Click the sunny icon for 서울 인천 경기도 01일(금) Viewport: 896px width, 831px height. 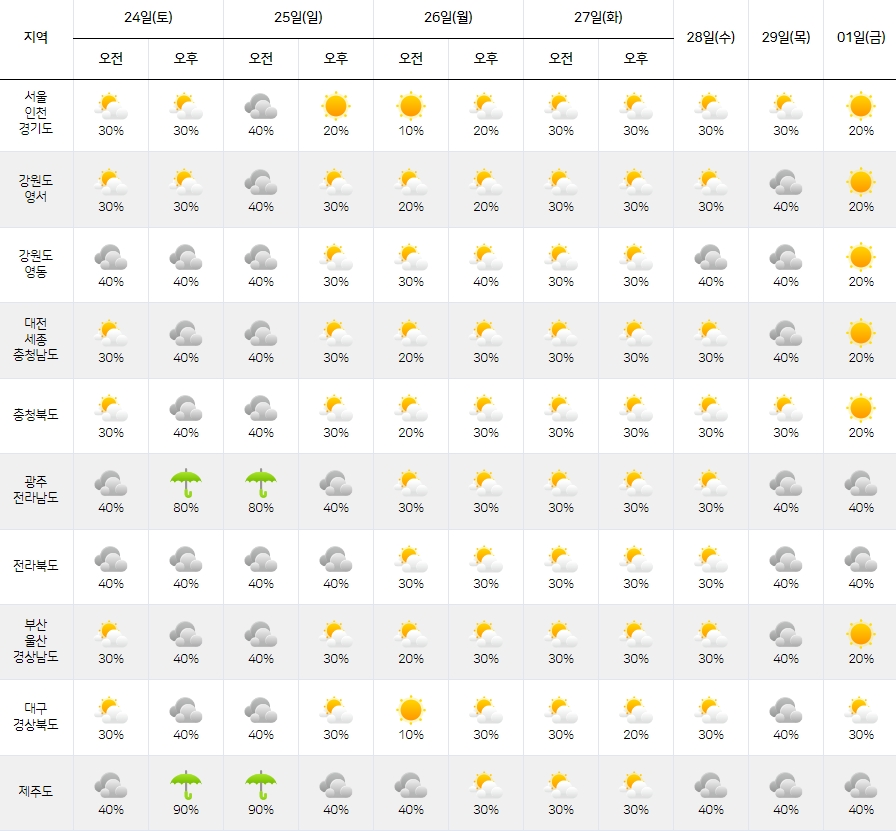pyautogui.click(x=861, y=106)
